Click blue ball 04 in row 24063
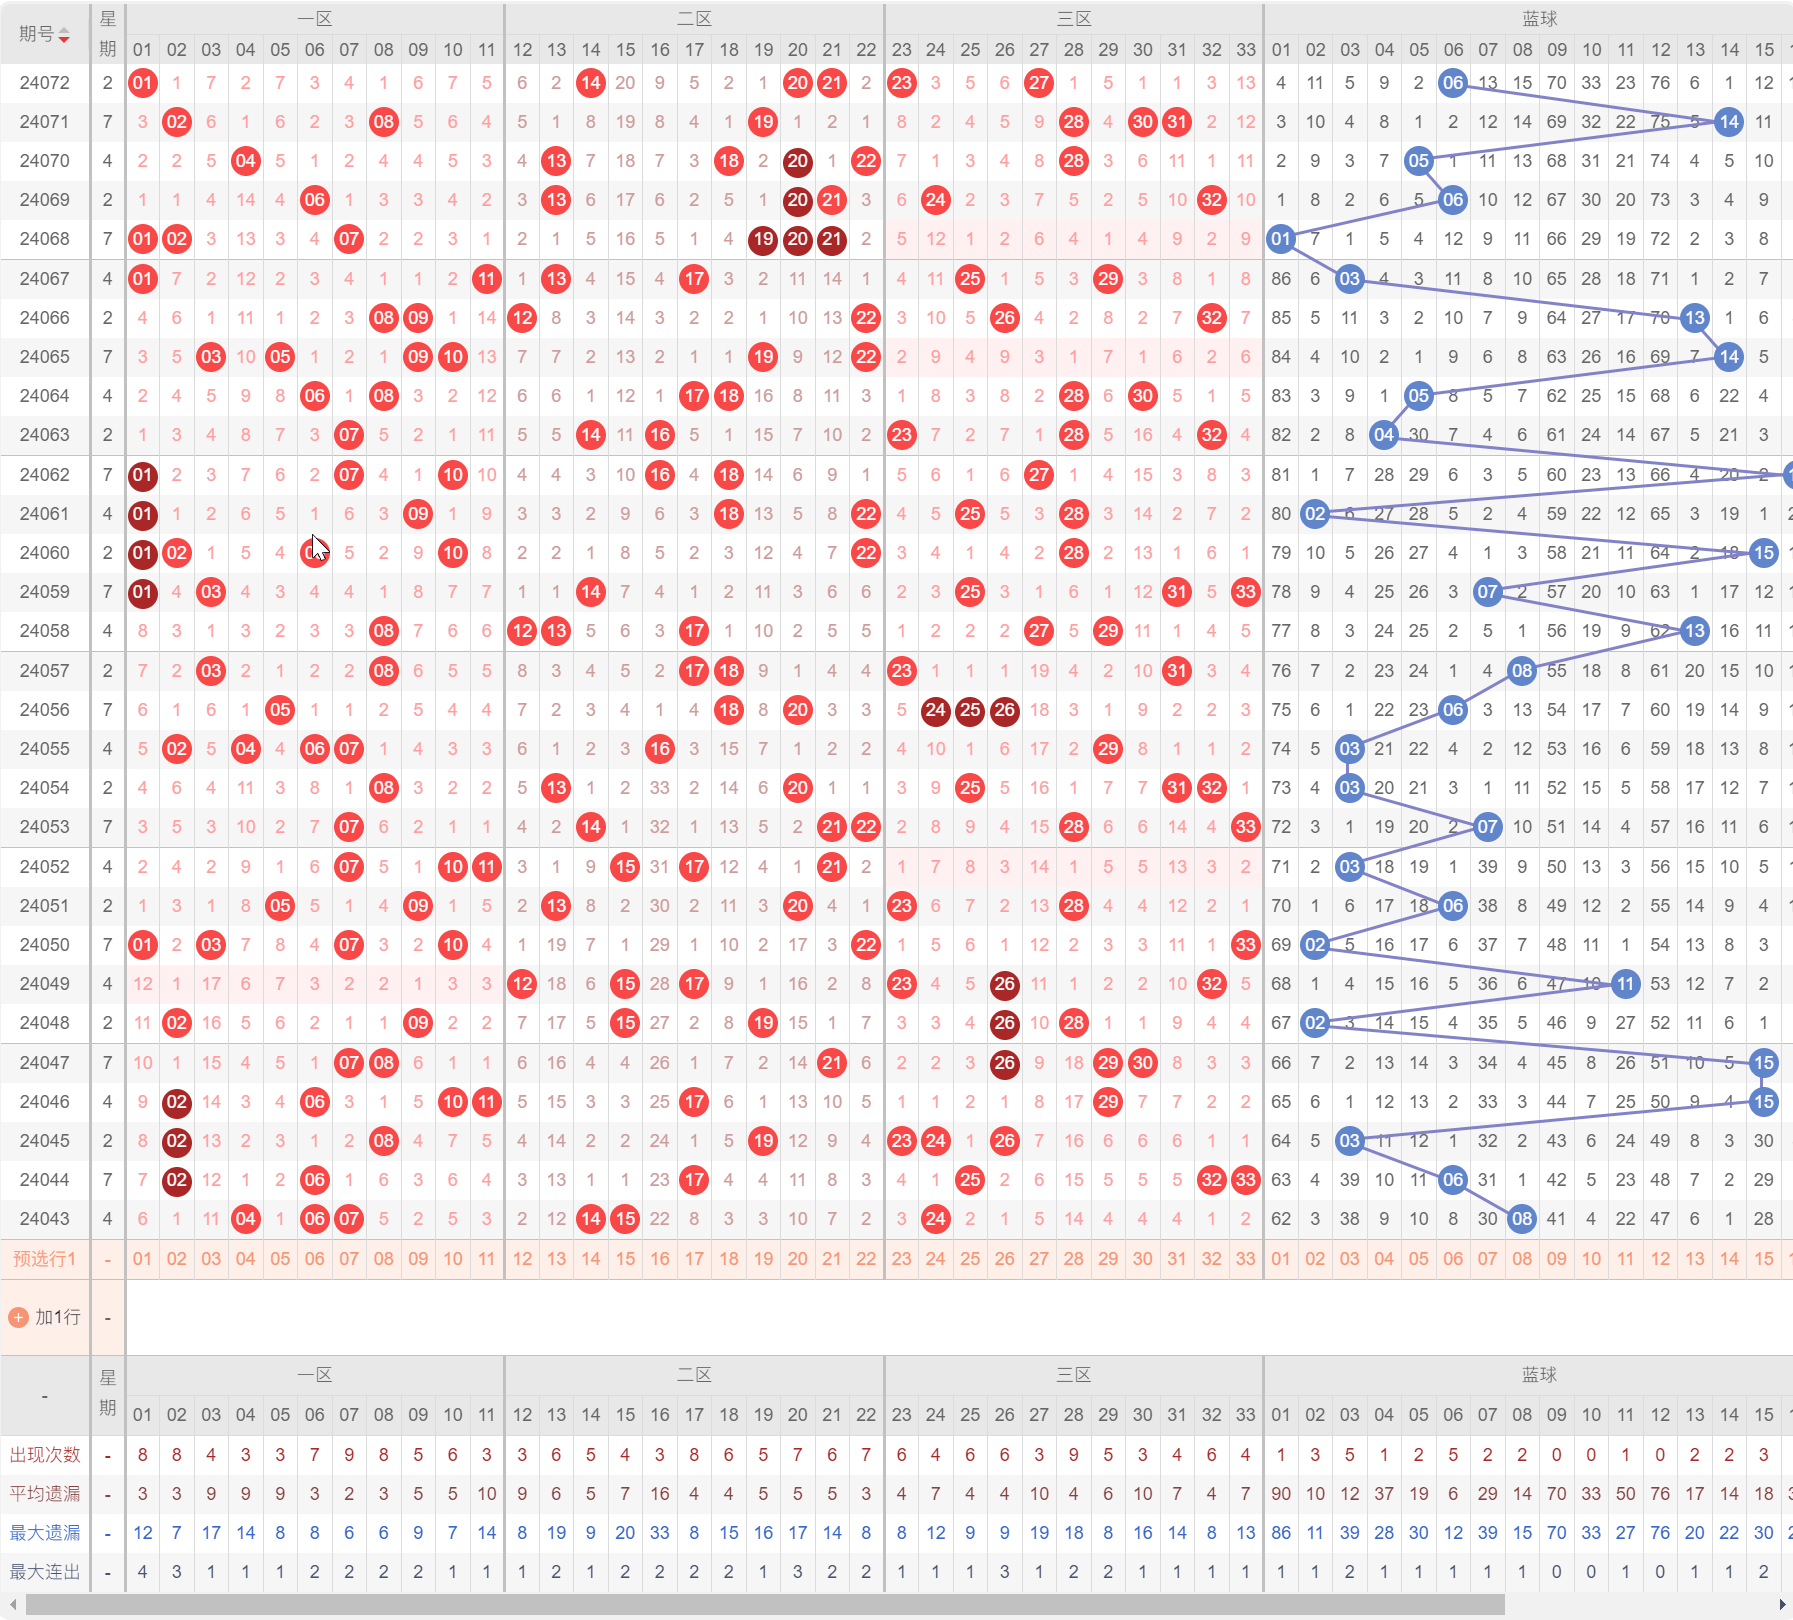This screenshot has height=1620, width=1793. 1384,435
